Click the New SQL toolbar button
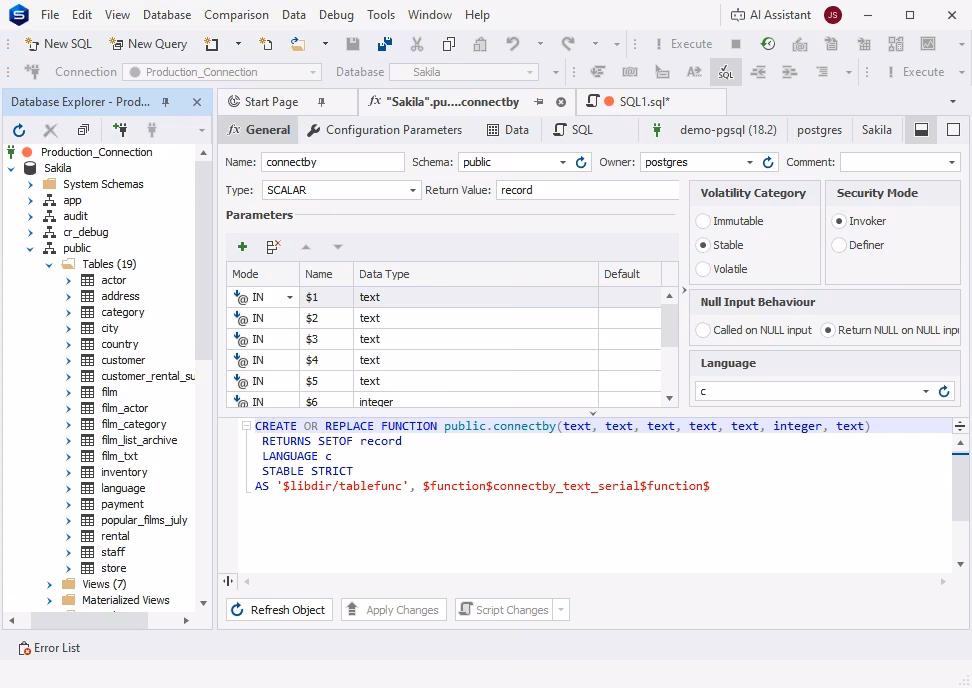The height and width of the screenshot is (688, 972). pyautogui.click(x=58, y=44)
